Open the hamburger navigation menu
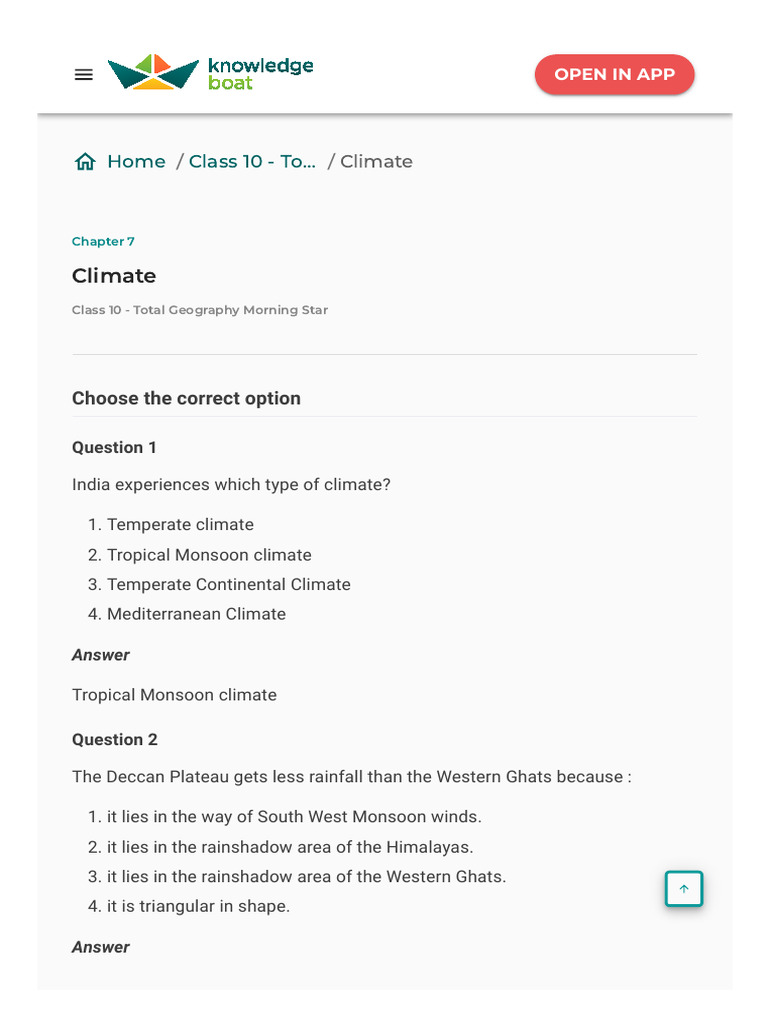Viewport: 768px width, 1024px height. (x=84, y=74)
